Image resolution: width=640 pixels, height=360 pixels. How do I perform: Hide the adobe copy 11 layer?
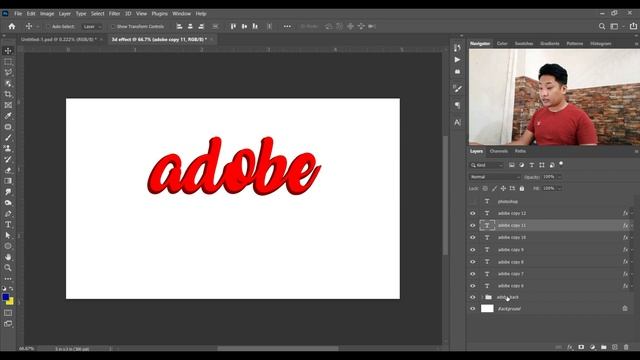coord(473,225)
